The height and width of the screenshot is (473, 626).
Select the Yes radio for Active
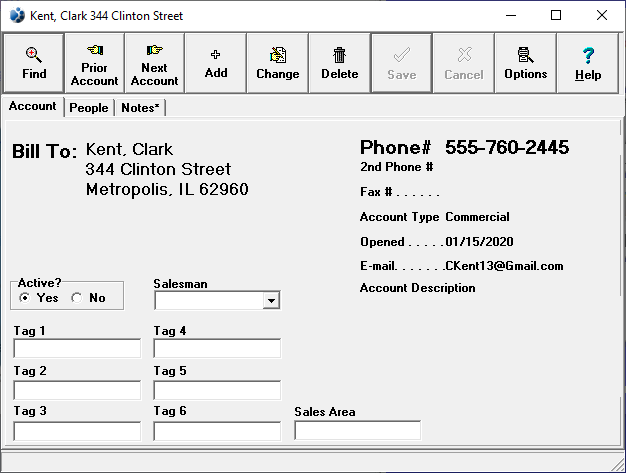[26, 298]
